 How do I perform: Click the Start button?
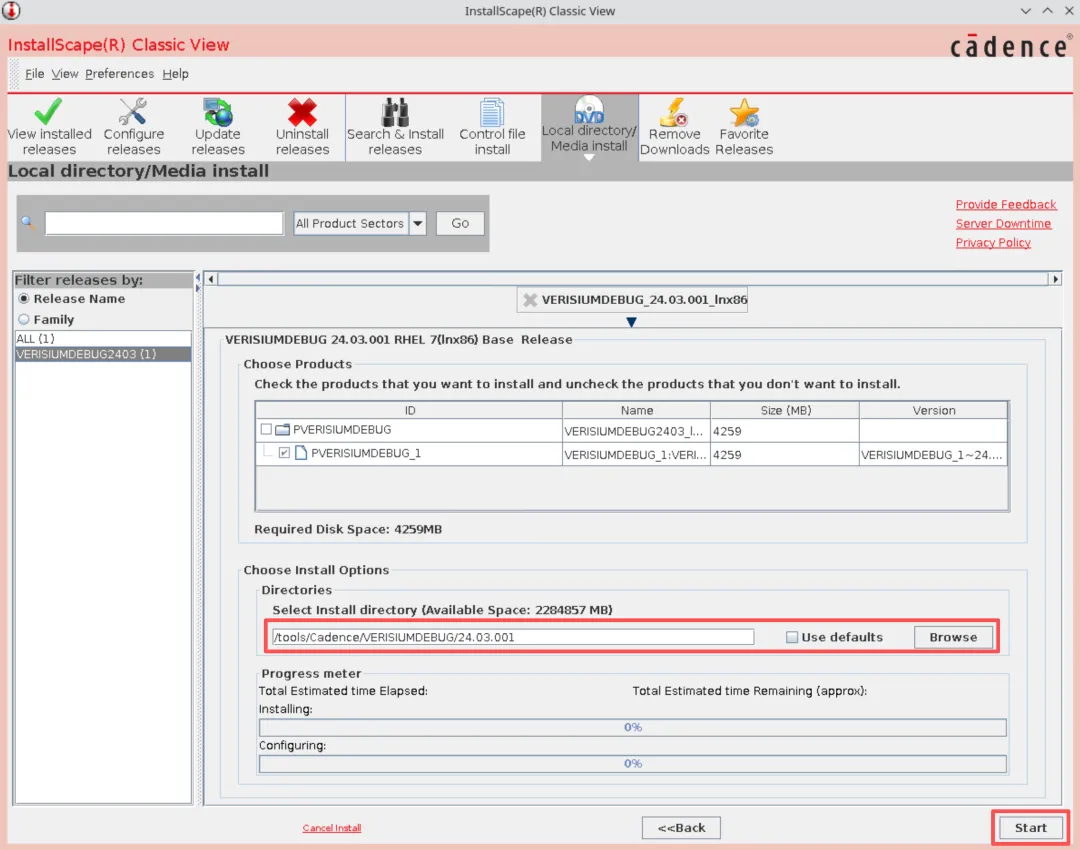(1030, 828)
